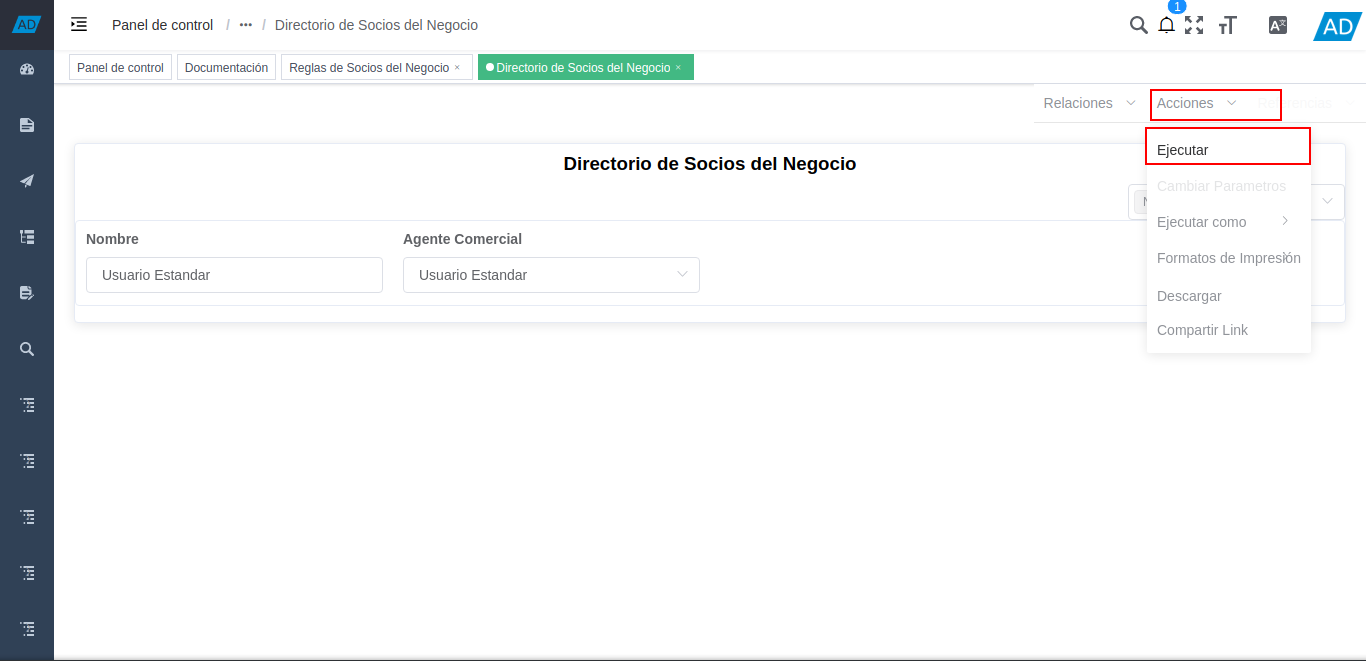Expand the Agente Comercial dropdown

(681, 274)
